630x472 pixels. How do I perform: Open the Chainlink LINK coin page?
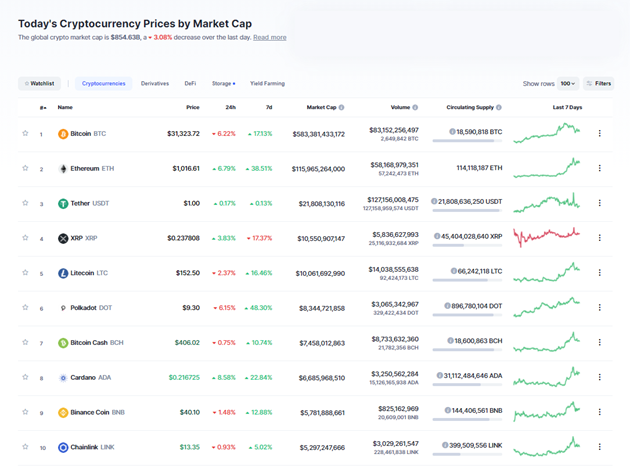pyautogui.click(x=92, y=447)
